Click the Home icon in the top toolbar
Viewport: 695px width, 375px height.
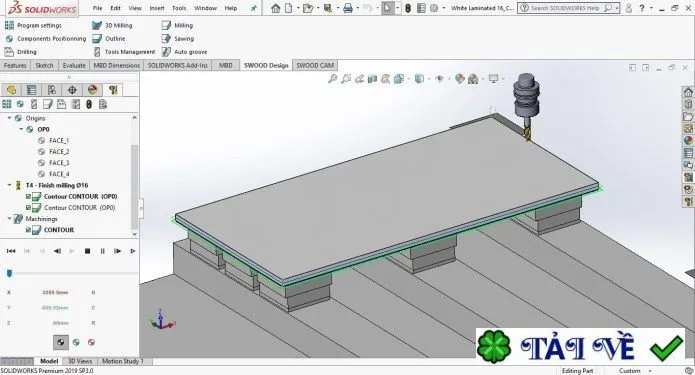276,8
